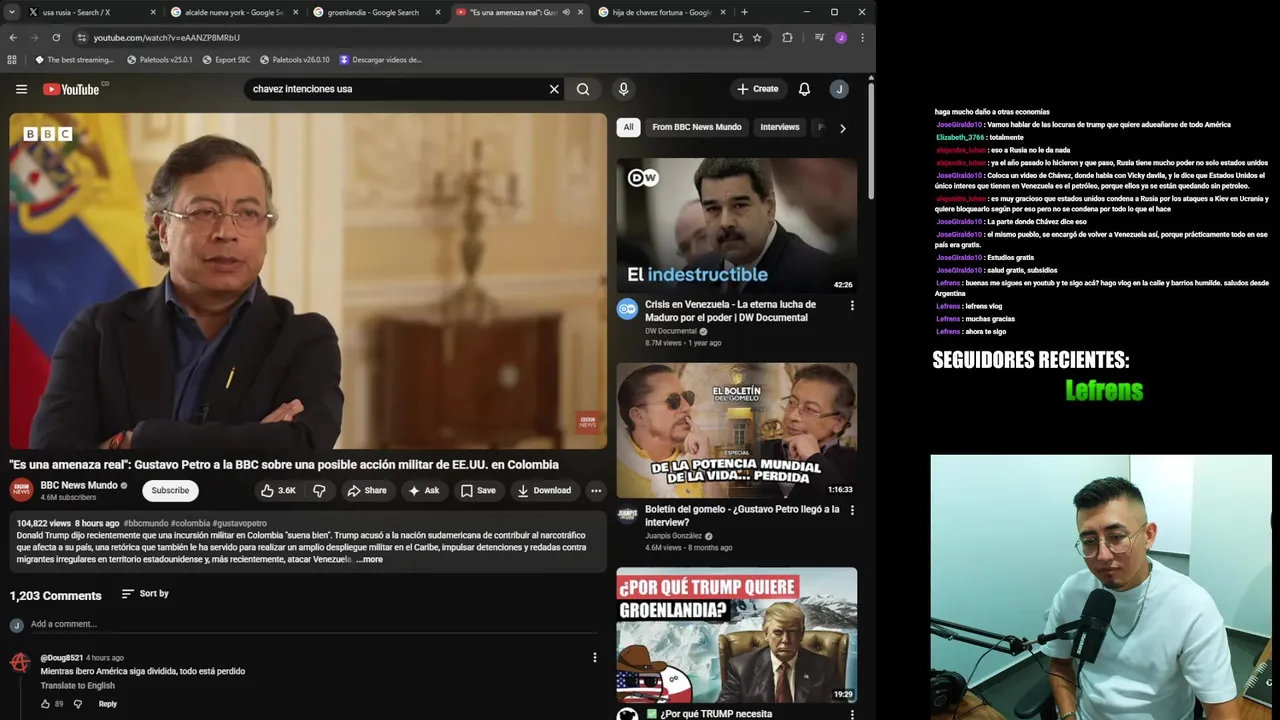Viewport: 1280px width, 720px height.
Task: Switch to hija de chavez fortuna tab
Action: pyautogui.click(x=660, y=12)
